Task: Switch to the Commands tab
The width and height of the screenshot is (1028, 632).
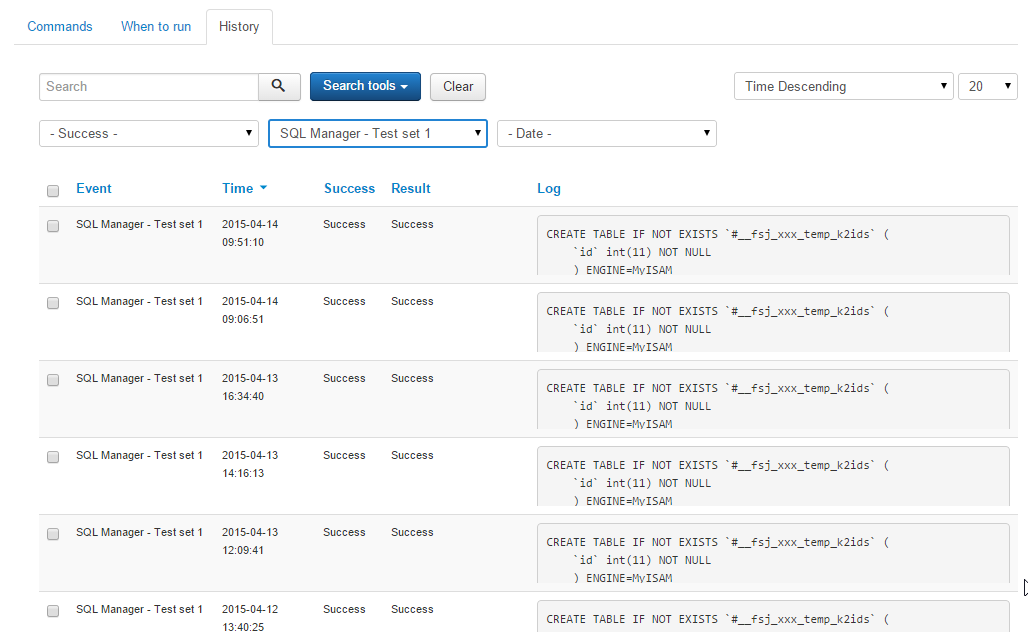Action: 60,27
